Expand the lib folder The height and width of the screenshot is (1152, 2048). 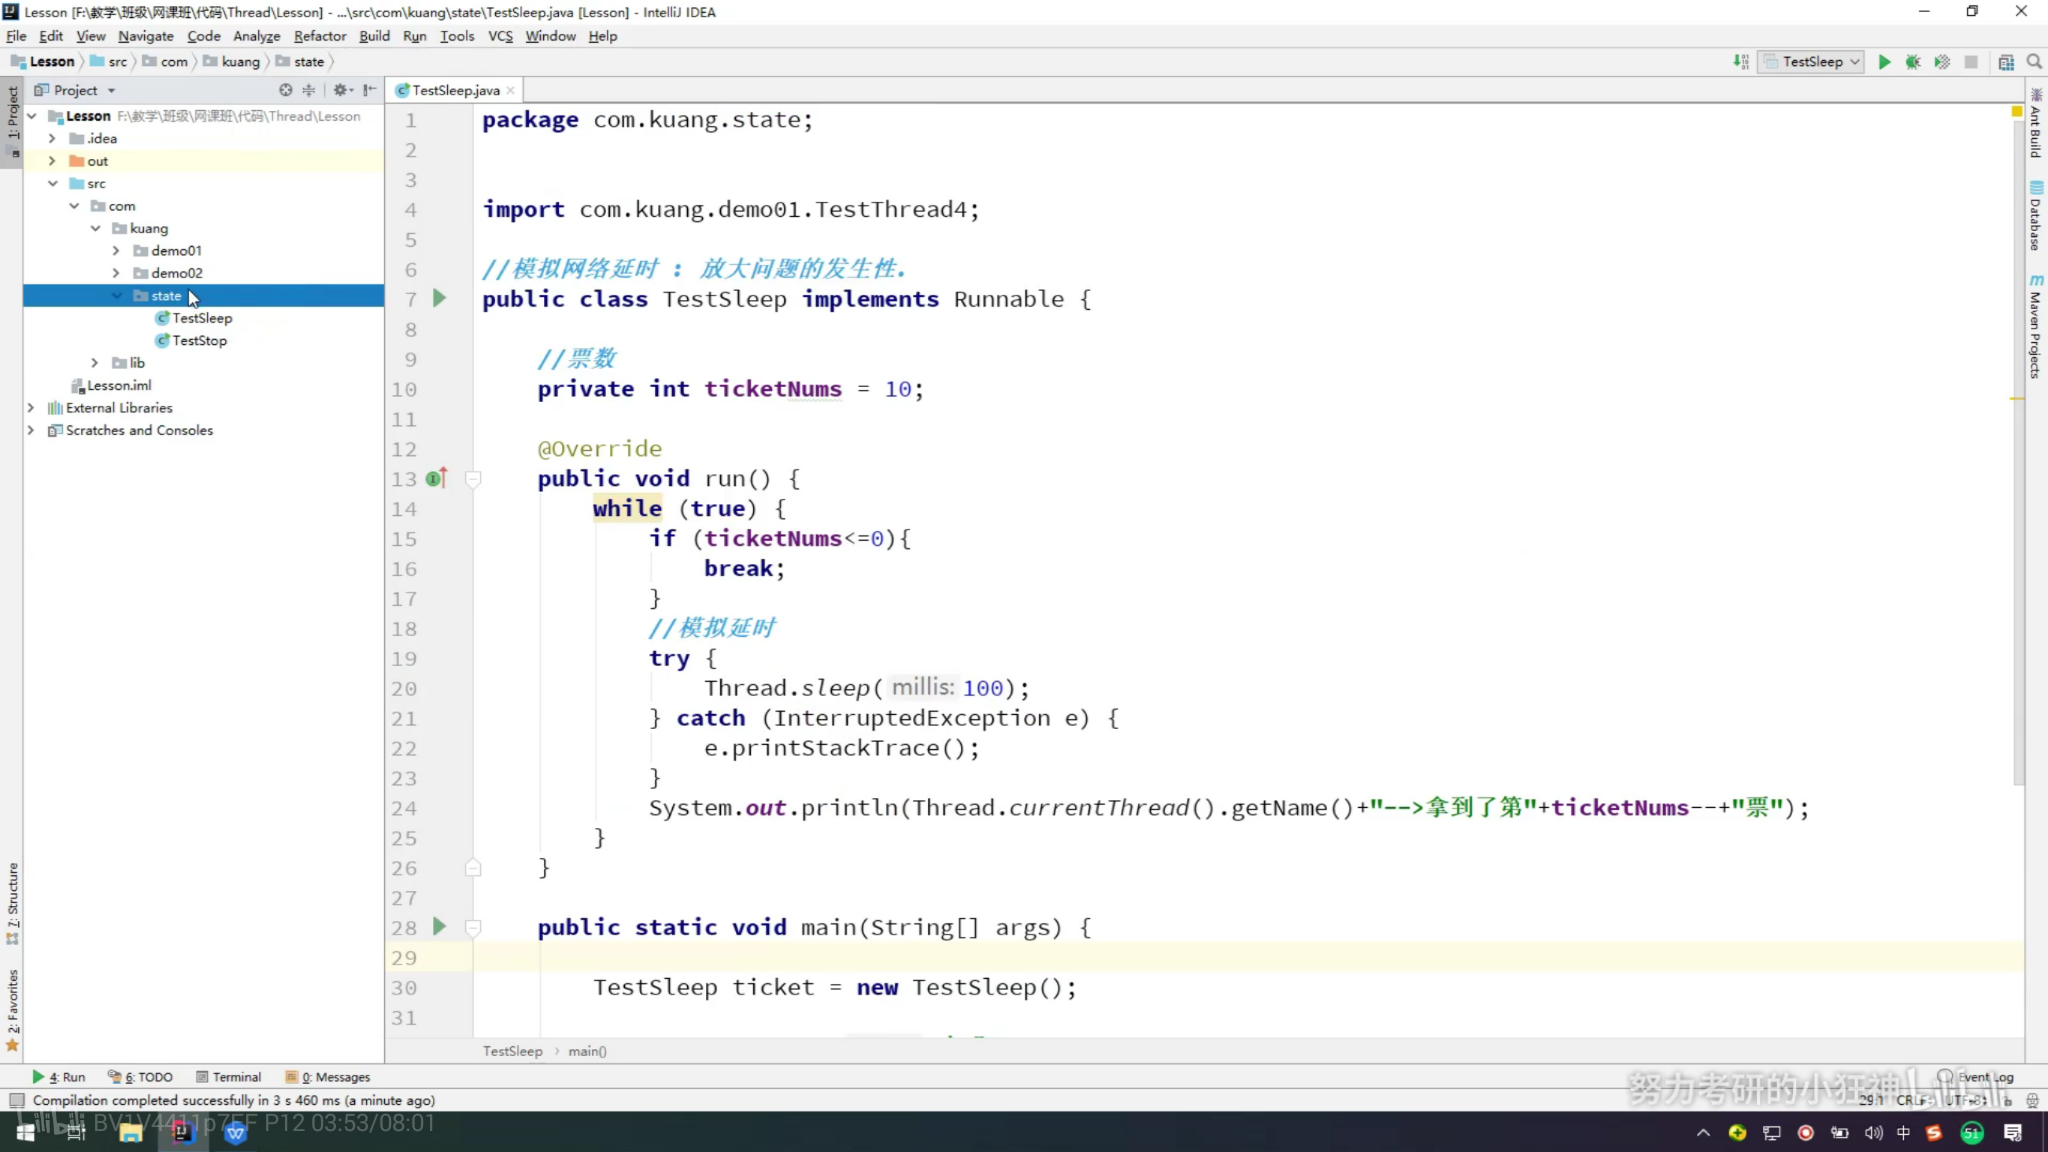point(95,362)
